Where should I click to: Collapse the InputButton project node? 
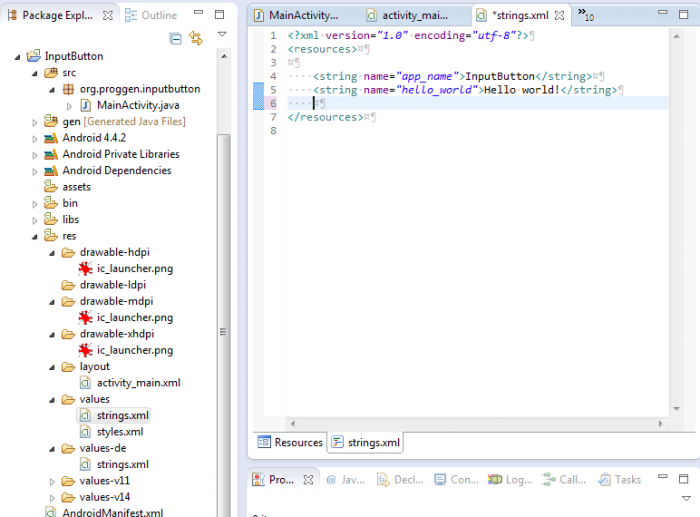18,57
